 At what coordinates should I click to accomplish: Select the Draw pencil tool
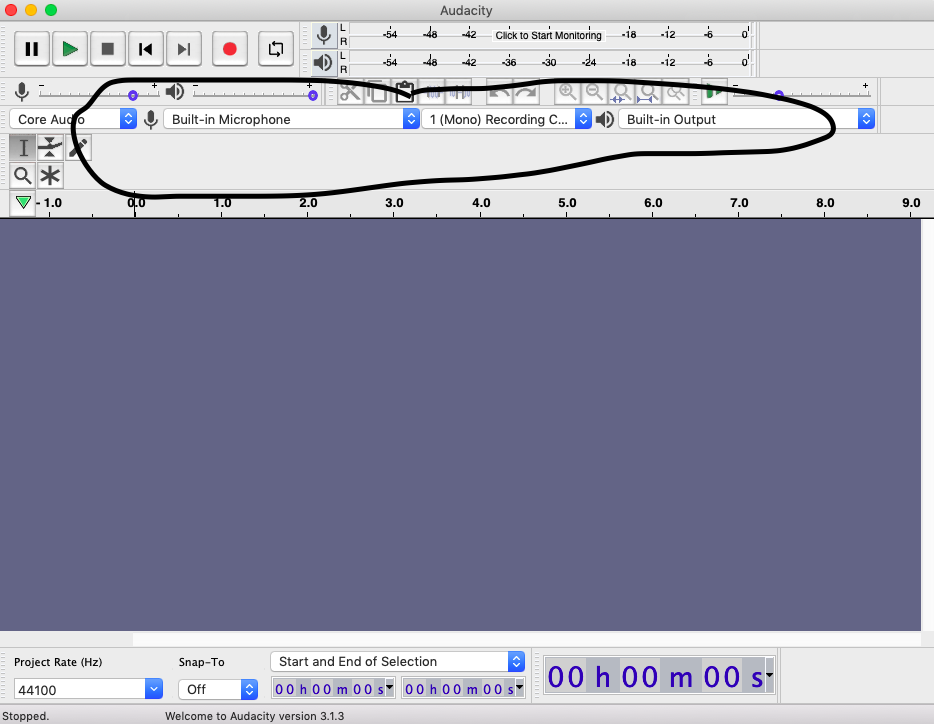78,147
